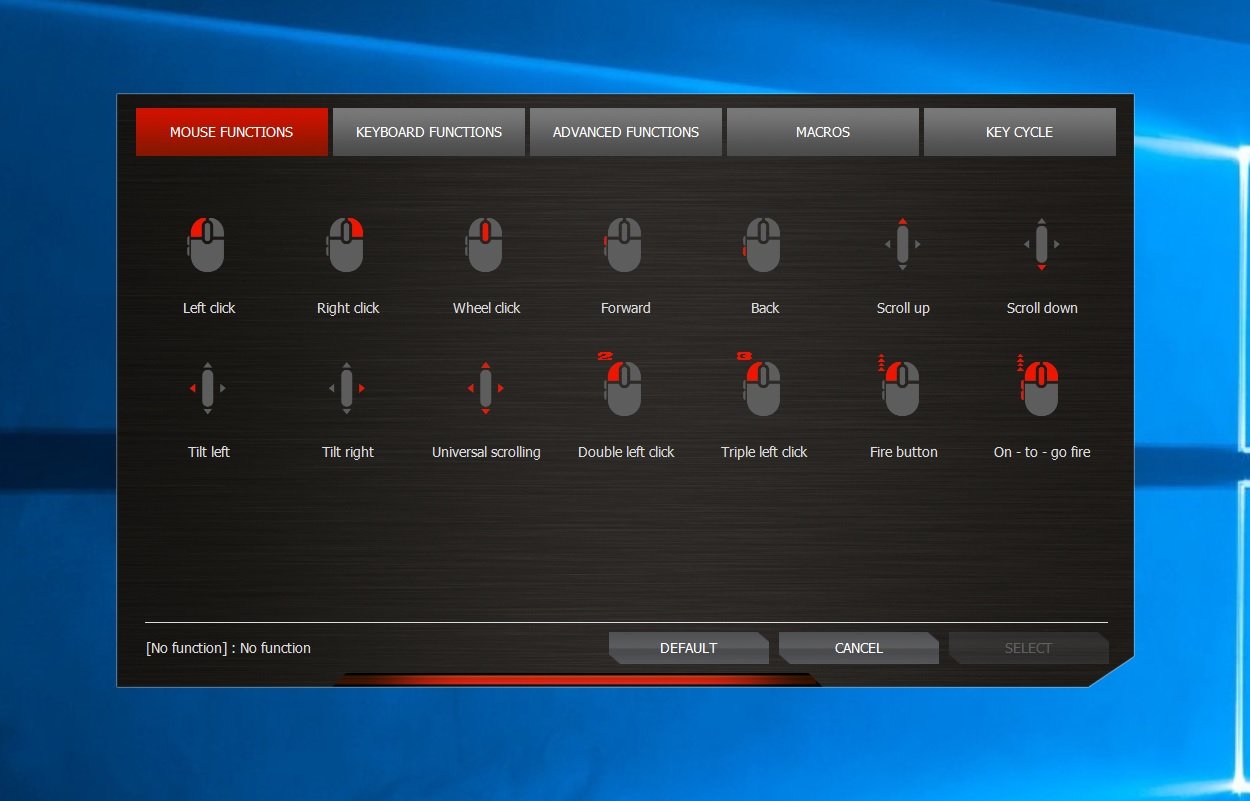This screenshot has height=801, width=1250.
Task: Switch to the Keyboard Functions tab
Action: [429, 132]
